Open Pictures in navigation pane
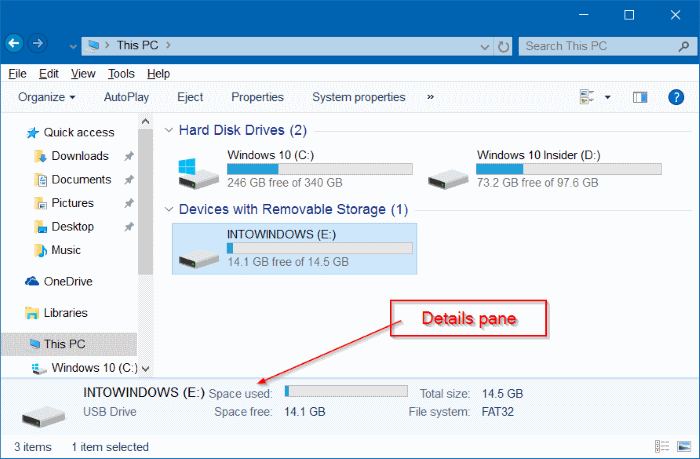The height and width of the screenshot is (459, 700). (x=64, y=203)
